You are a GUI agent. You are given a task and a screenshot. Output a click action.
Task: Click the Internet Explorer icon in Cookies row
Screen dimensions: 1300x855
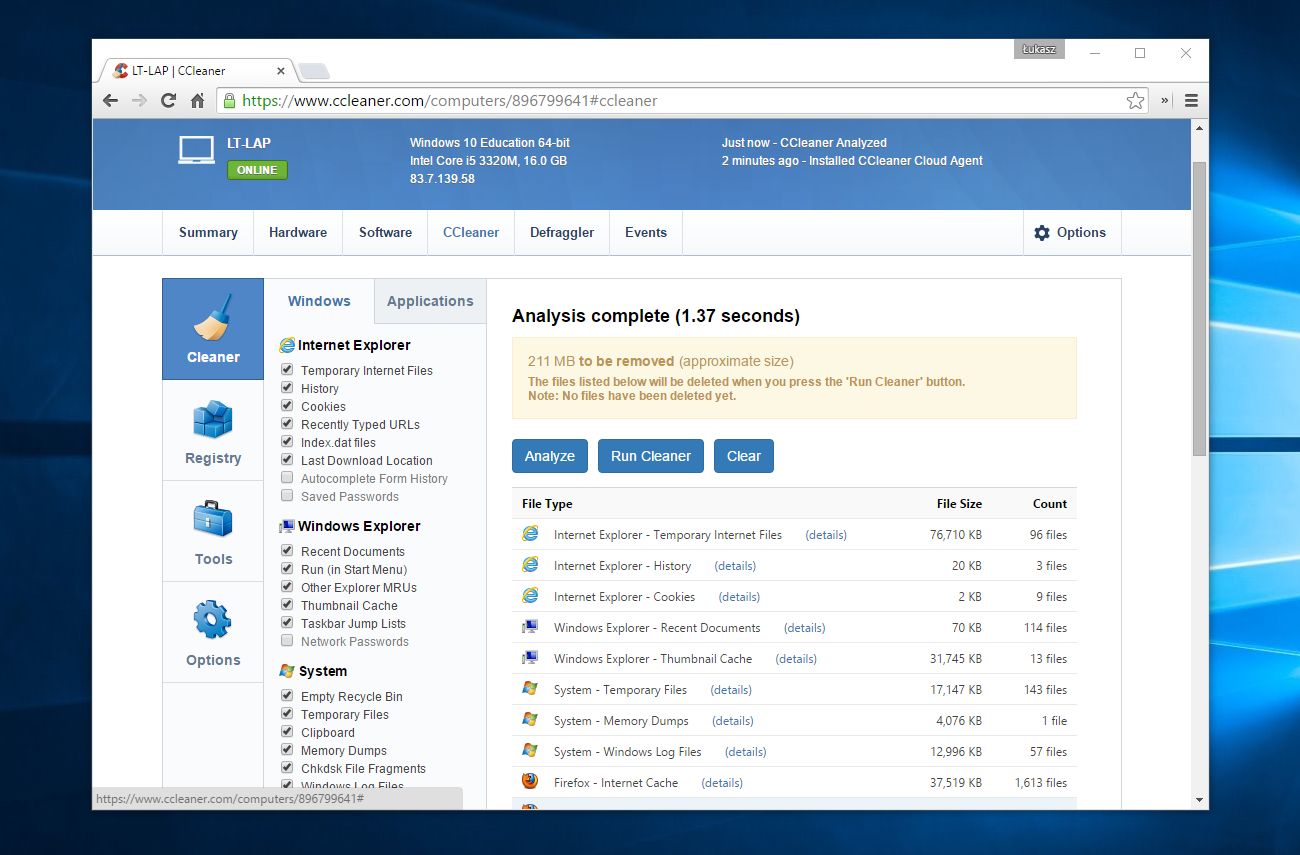[530, 596]
